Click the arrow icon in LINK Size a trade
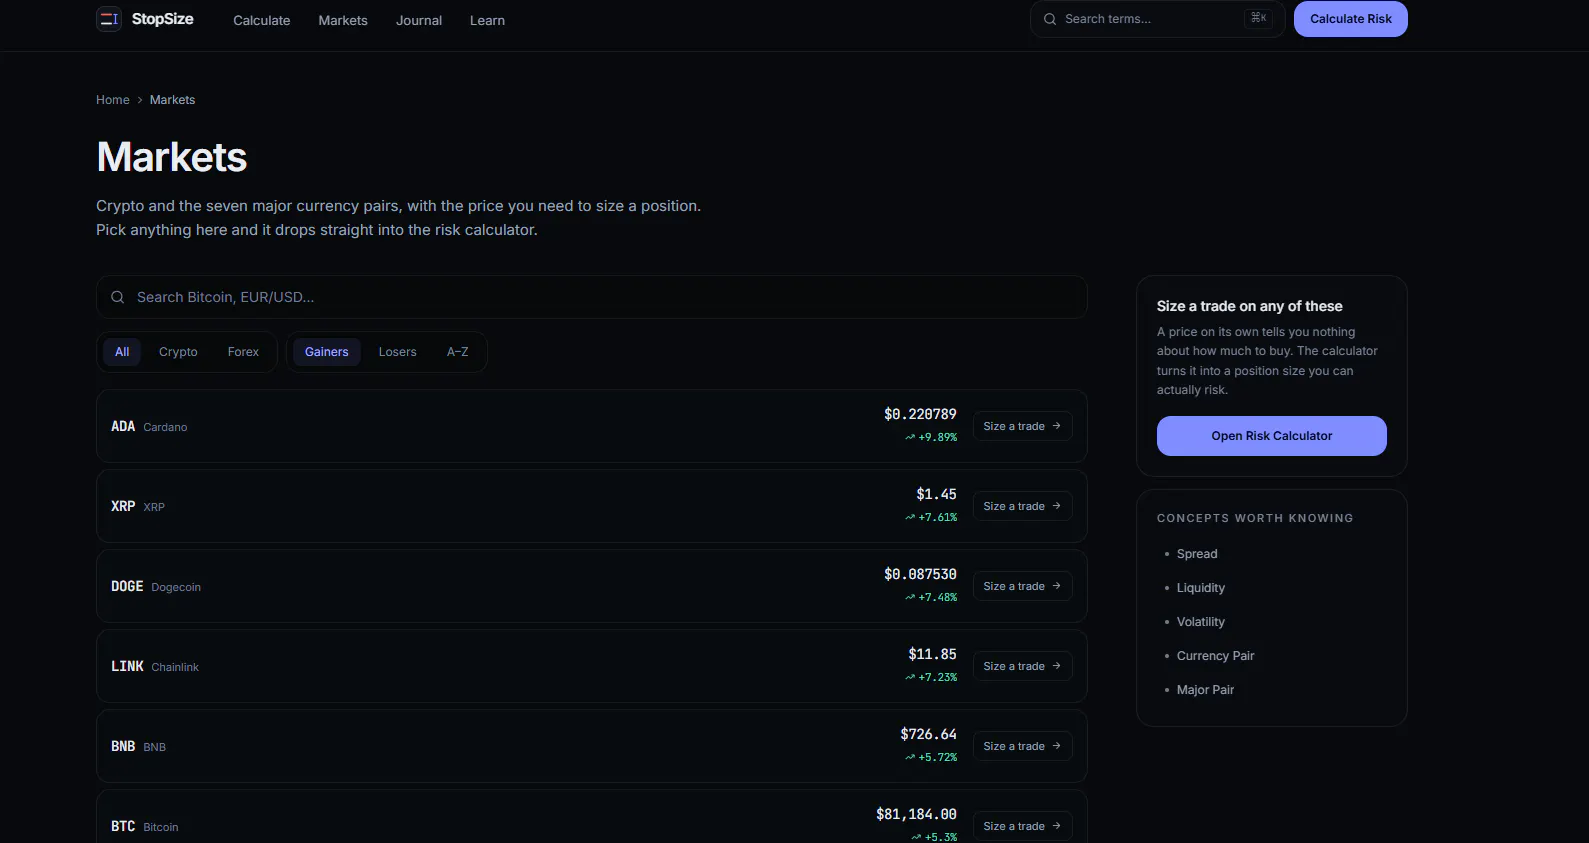The image size is (1589, 843). point(1056,666)
